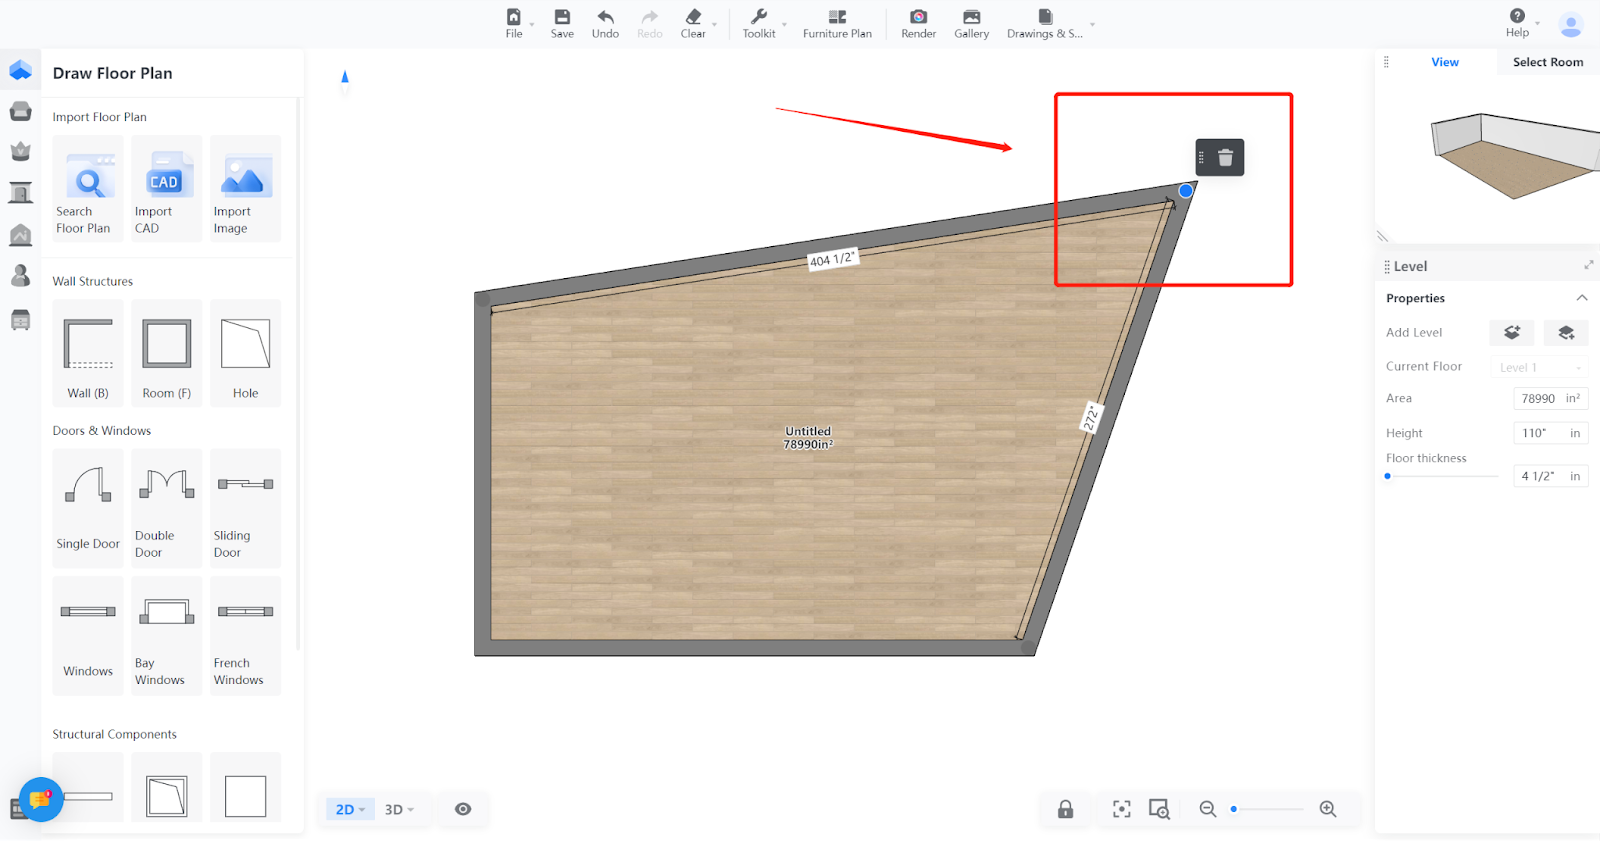This screenshot has height=841, width=1600.
Task: Click the Floor thickness slider handle
Action: (1388, 476)
